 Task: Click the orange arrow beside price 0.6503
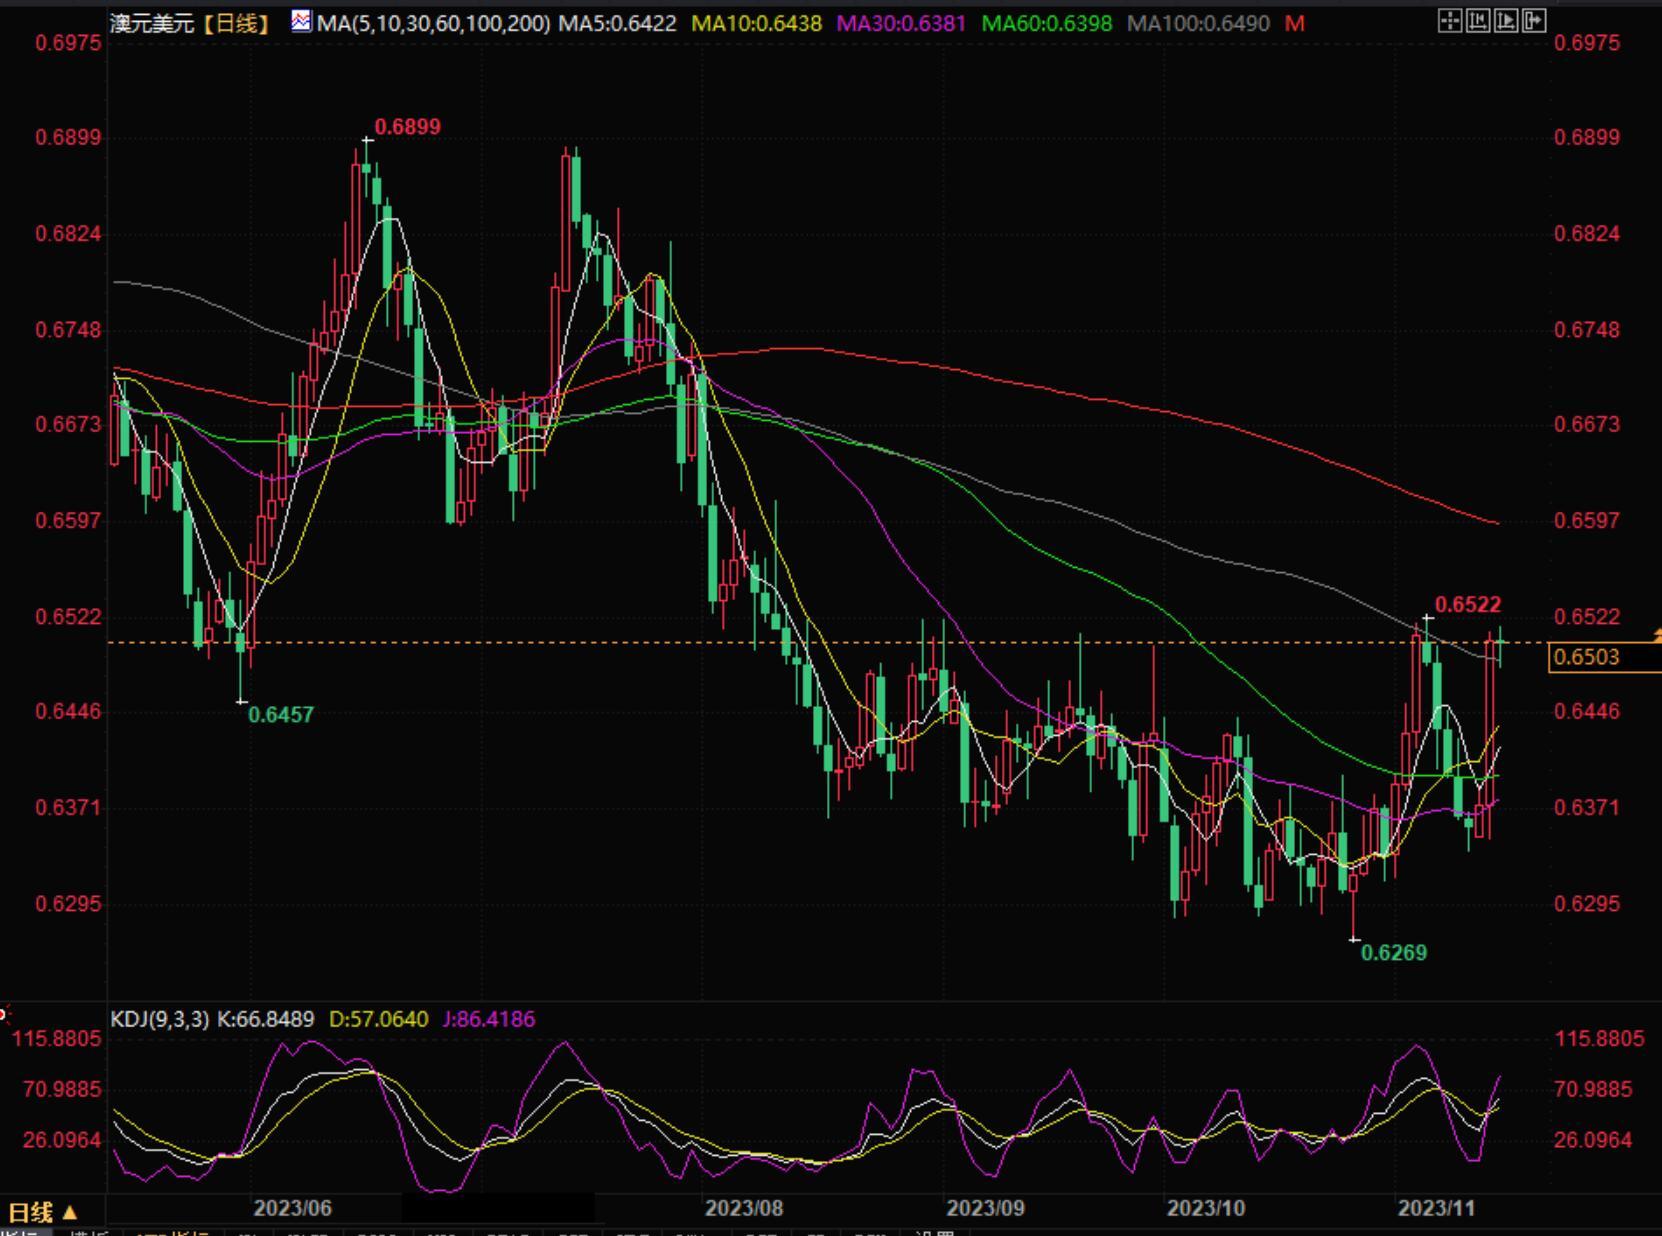click(x=1656, y=636)
